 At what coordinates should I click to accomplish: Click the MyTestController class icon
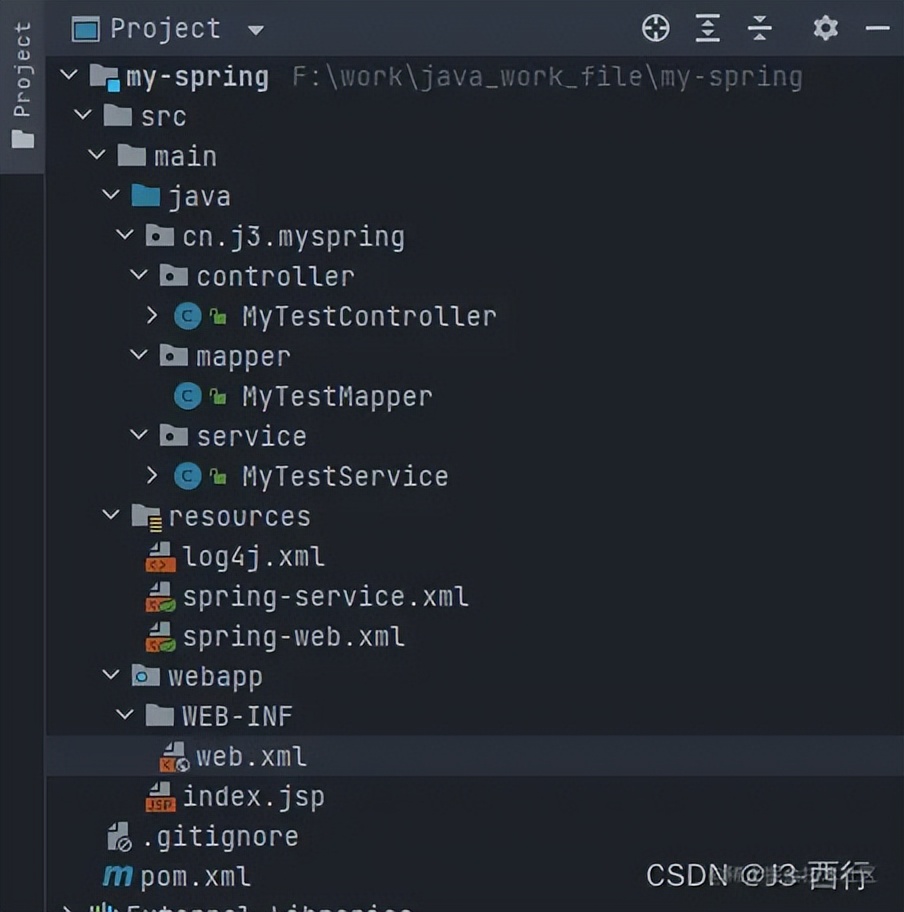[187, 317]
